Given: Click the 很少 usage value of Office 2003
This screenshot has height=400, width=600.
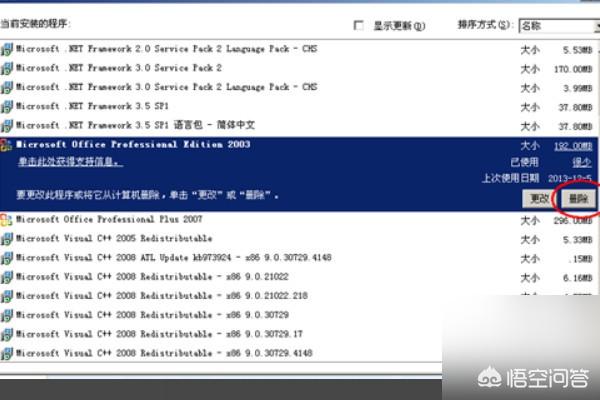Looking at the screenshot, I should [x=582, y=163].
